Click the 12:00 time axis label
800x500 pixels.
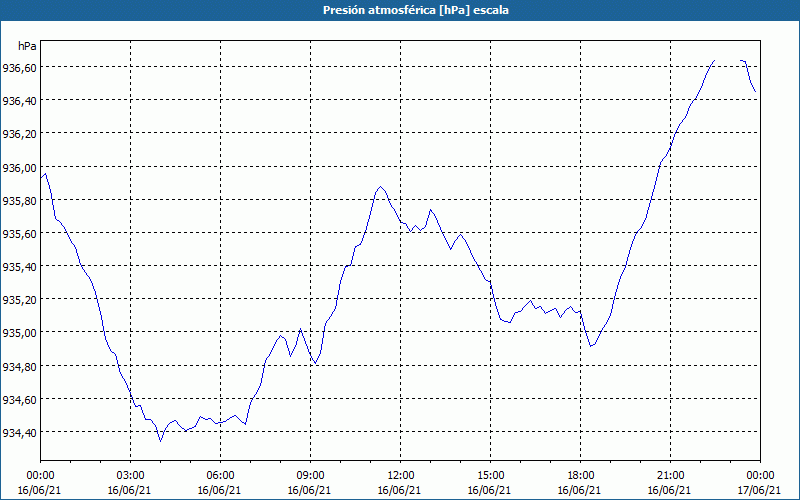pos(401,476)
